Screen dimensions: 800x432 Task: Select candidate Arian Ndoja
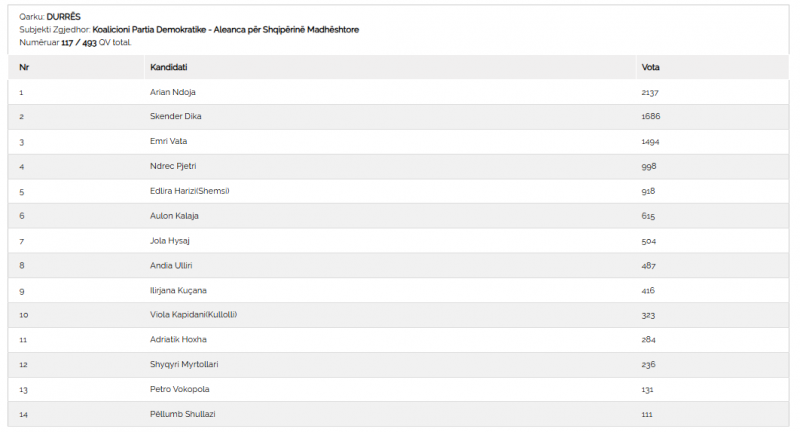click(x=172, y=92)
